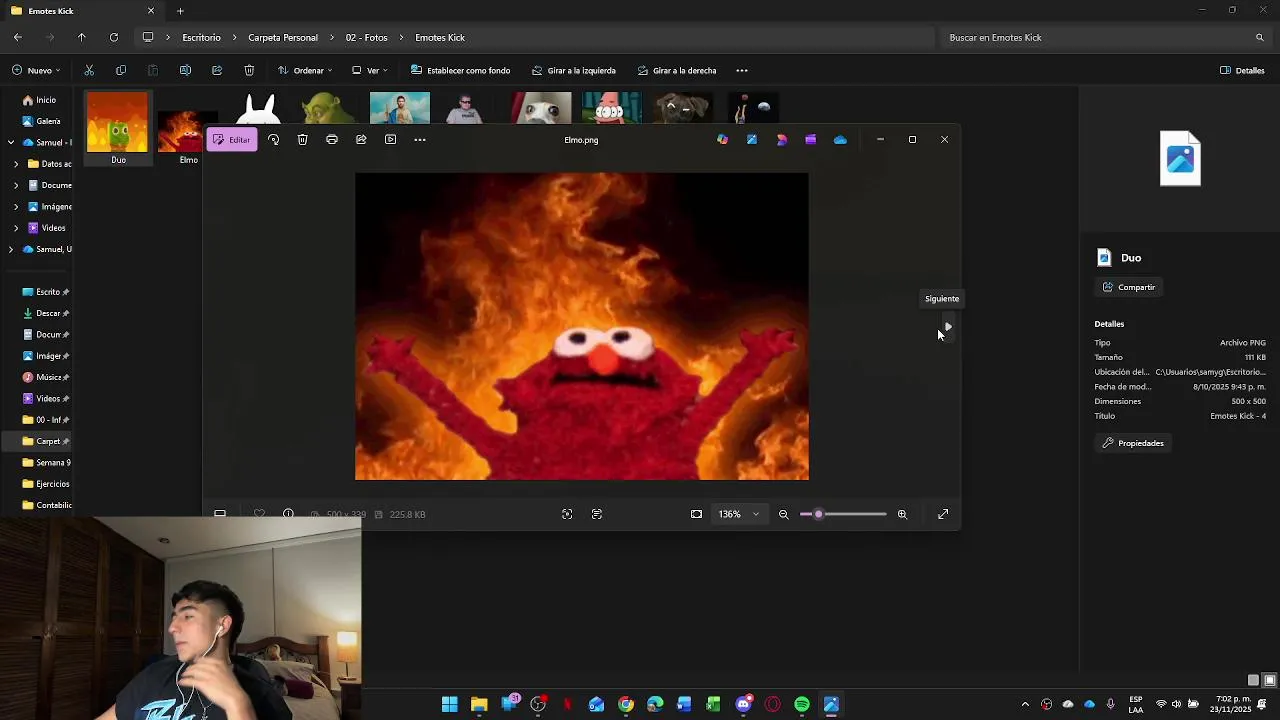The width and height of the screenshot is (1280, 720).
Task: Click the Editar button in Photos
Action: coord(232,140)
